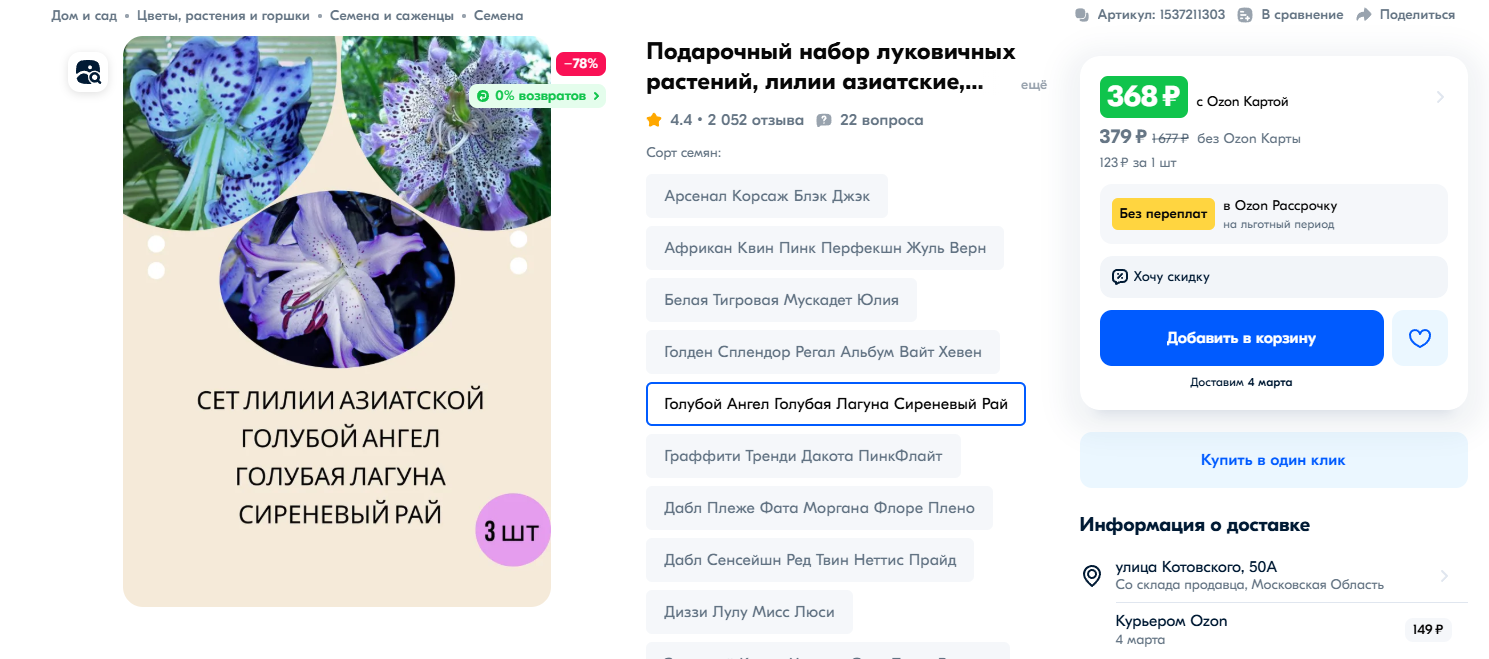Click the star rating icon

pyautogui.click(x=654, y=120)
